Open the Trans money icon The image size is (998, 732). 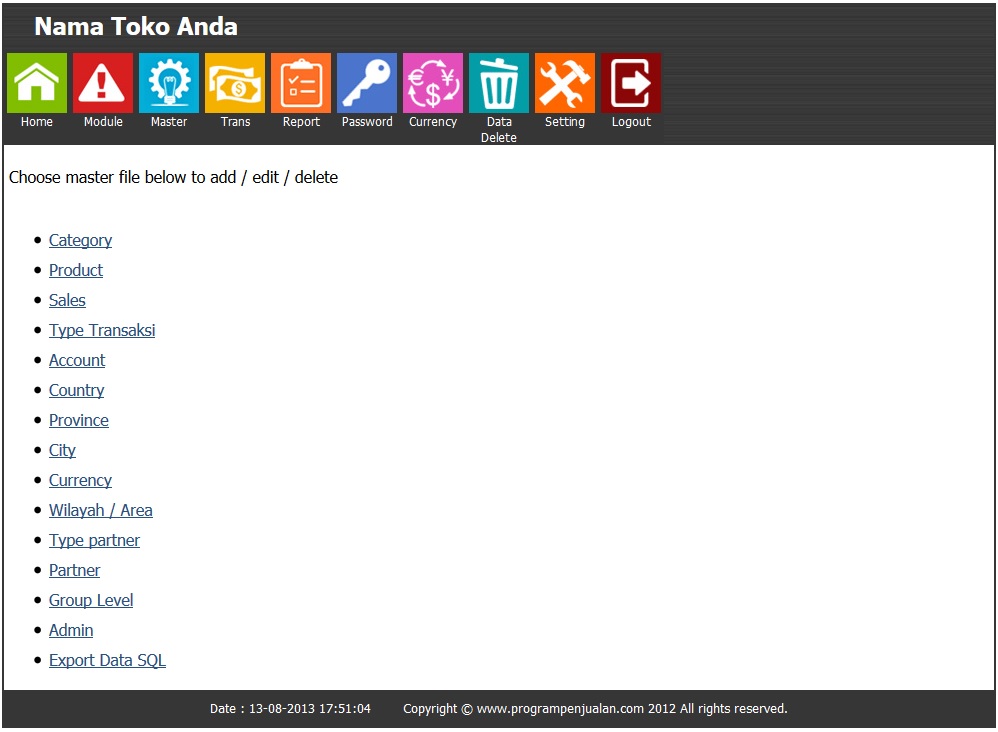coord(235,83)
